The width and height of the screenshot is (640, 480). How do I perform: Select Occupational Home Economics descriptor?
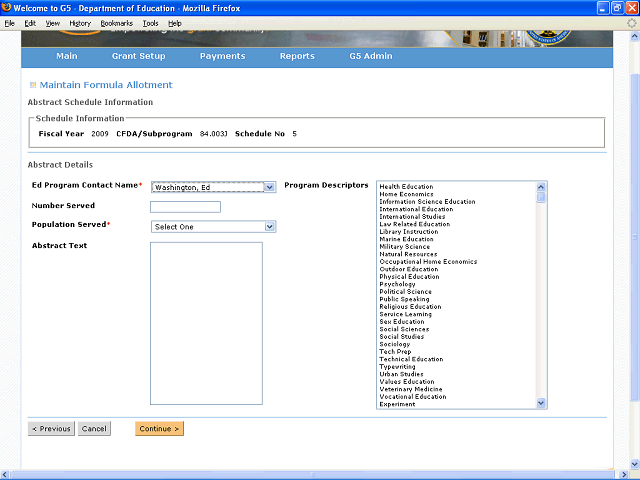pos(428,262)
